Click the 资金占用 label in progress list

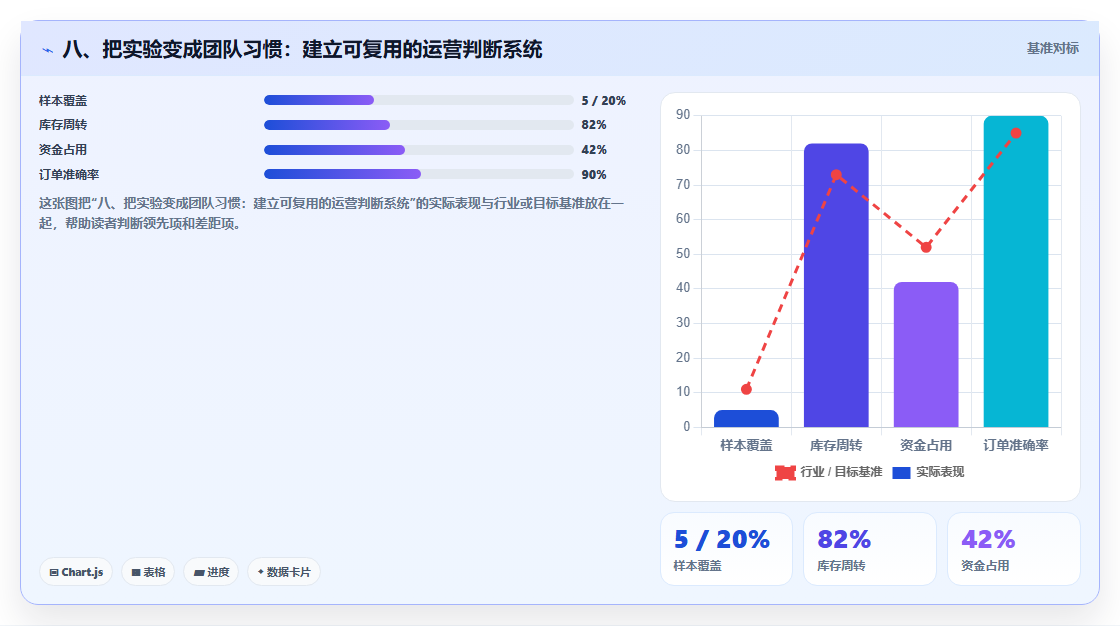pyautogui.click(x=63, y=150)
